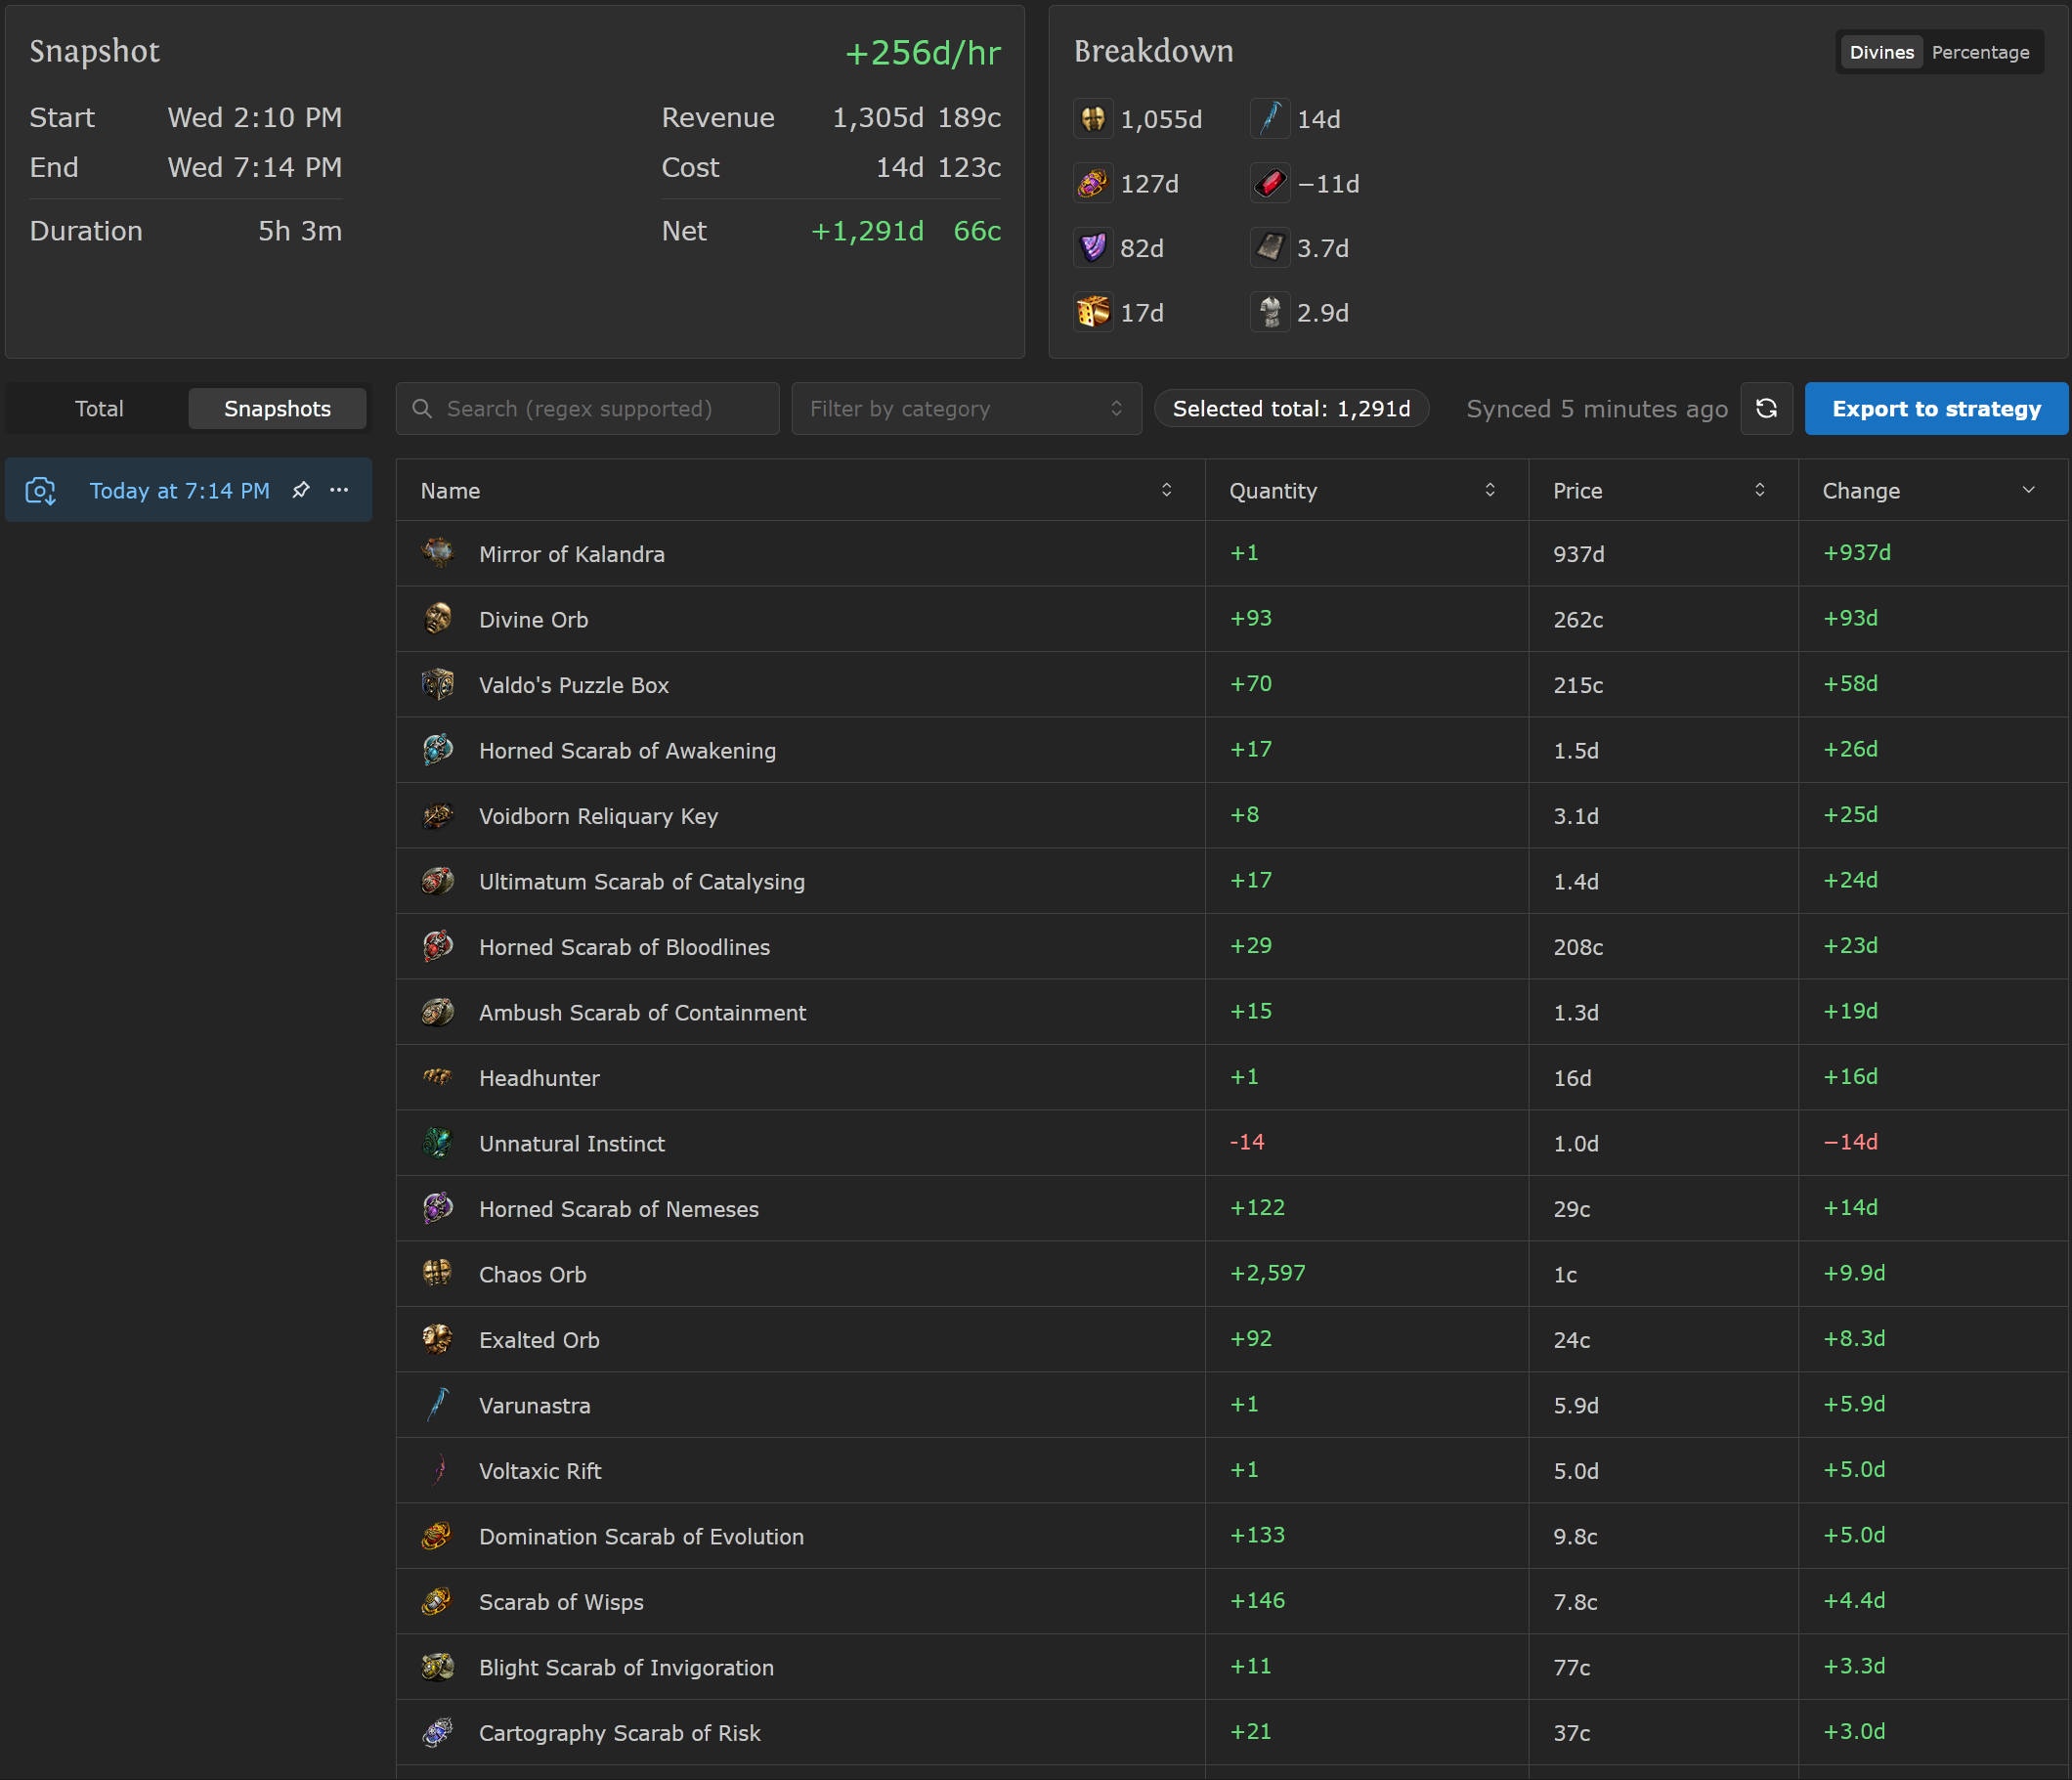This screenshot has height=1780, width=2072.
Task: Switch the breakdown to Percentage view
Action: point(1979,53)
